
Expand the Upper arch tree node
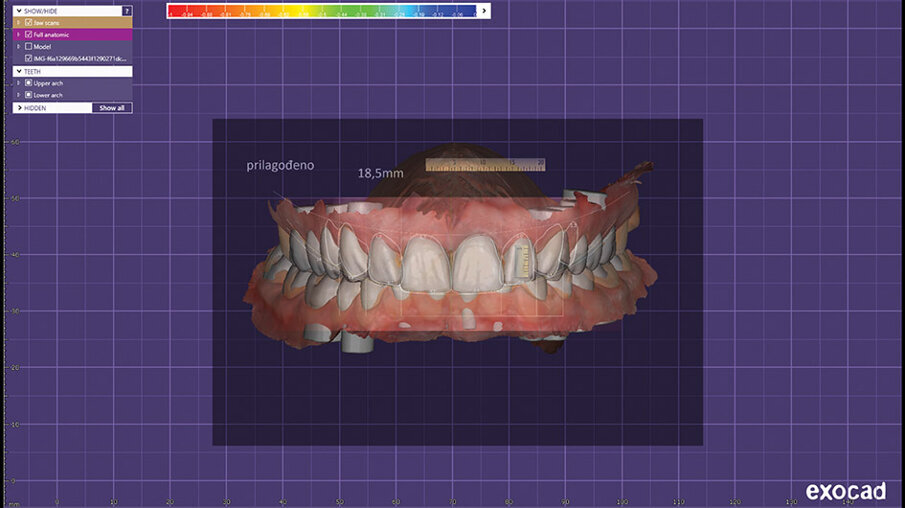[18, 83]
